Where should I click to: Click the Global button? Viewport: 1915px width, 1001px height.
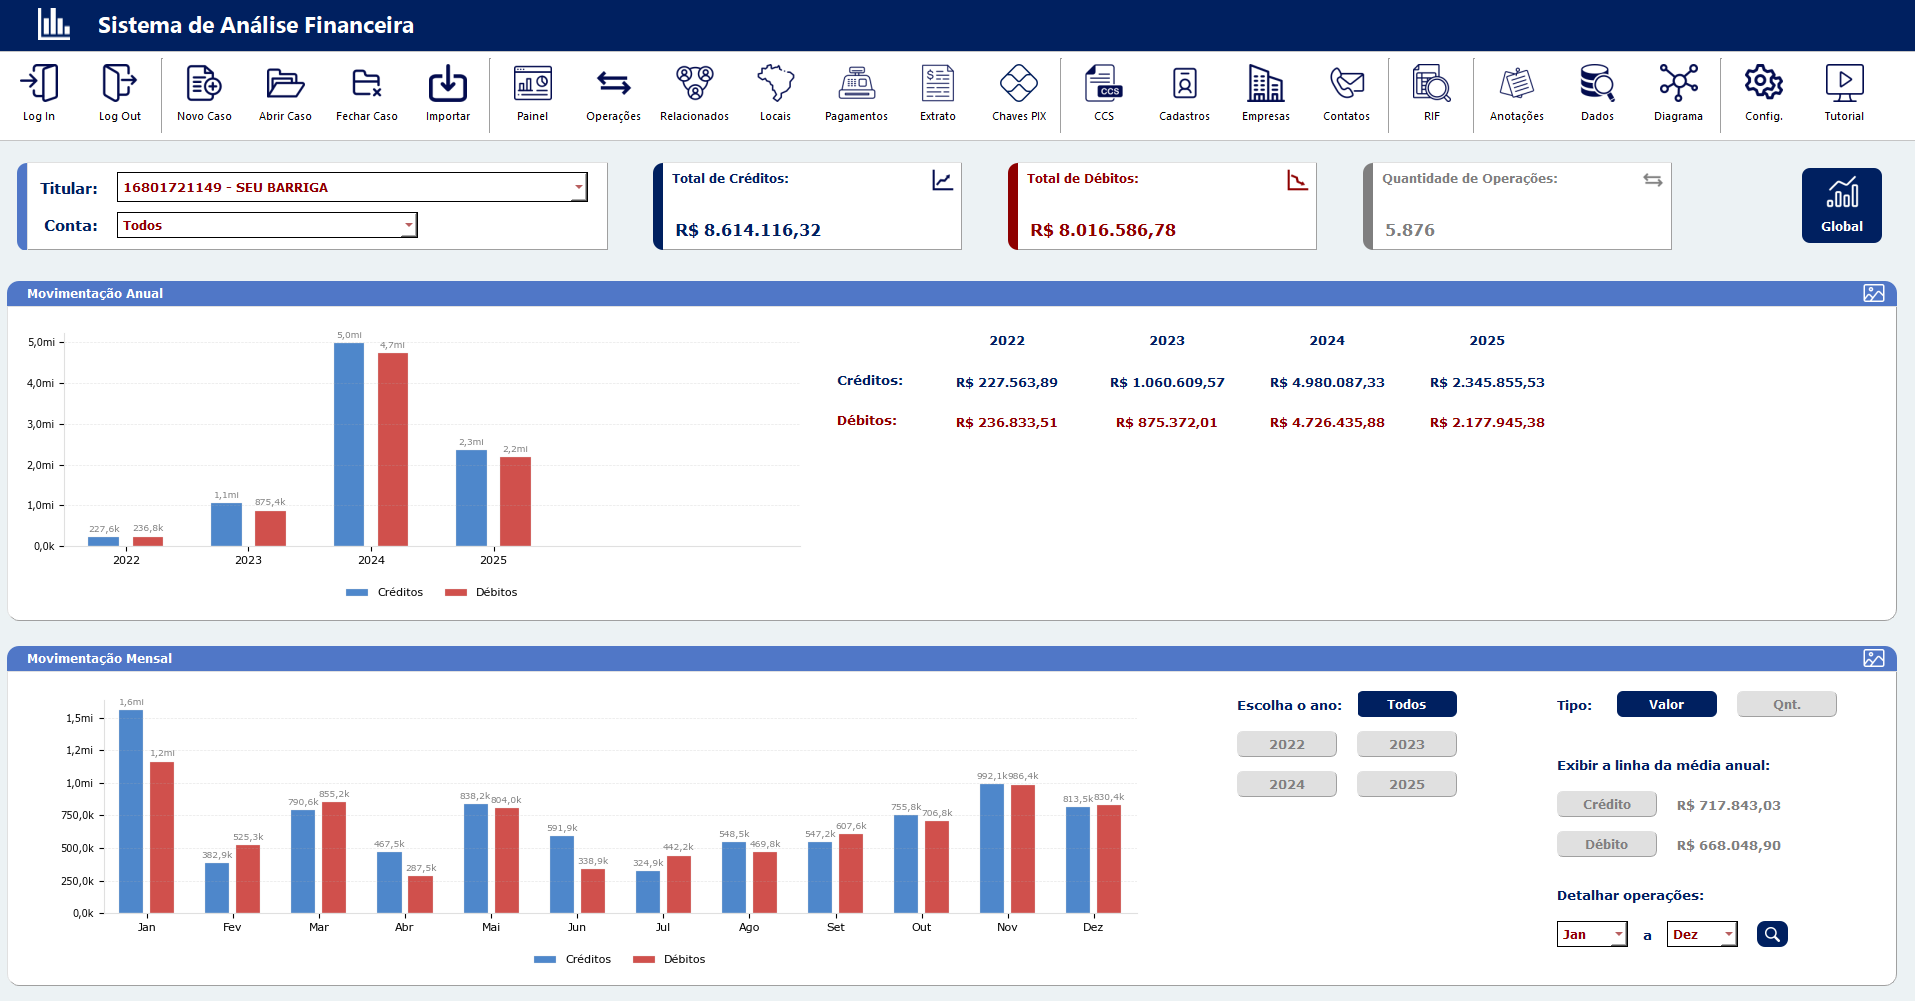tap(1842, 205)
